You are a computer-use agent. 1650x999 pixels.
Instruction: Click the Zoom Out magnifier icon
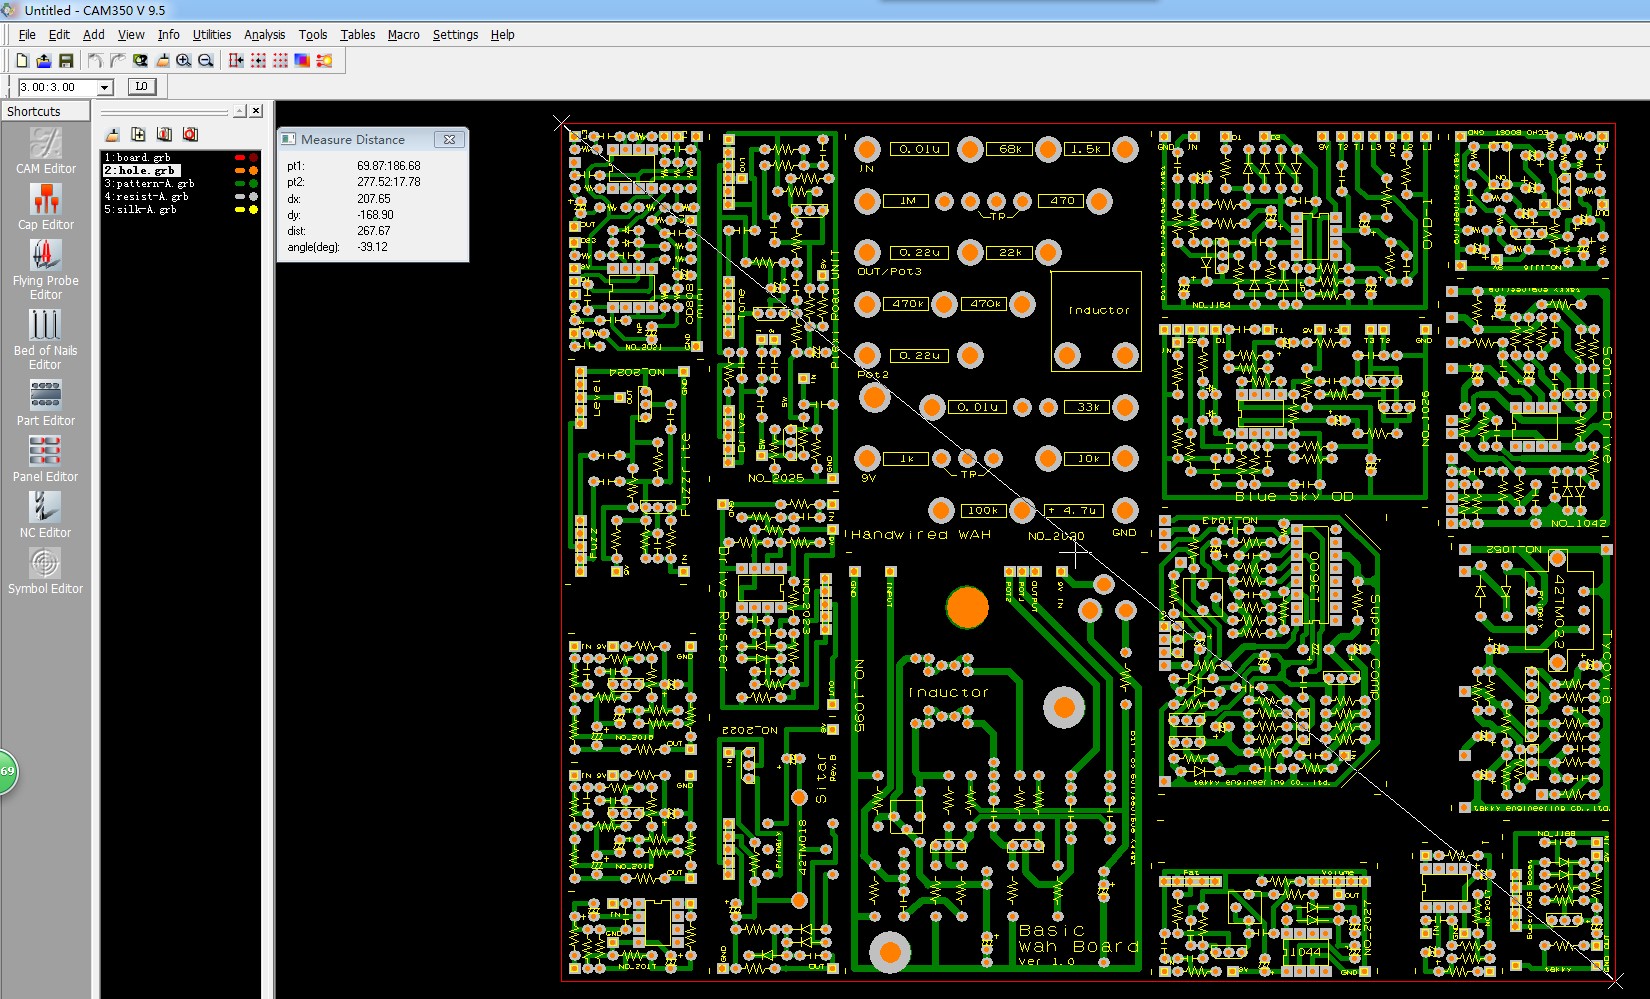pyautogui.click(x=206, y=61)
